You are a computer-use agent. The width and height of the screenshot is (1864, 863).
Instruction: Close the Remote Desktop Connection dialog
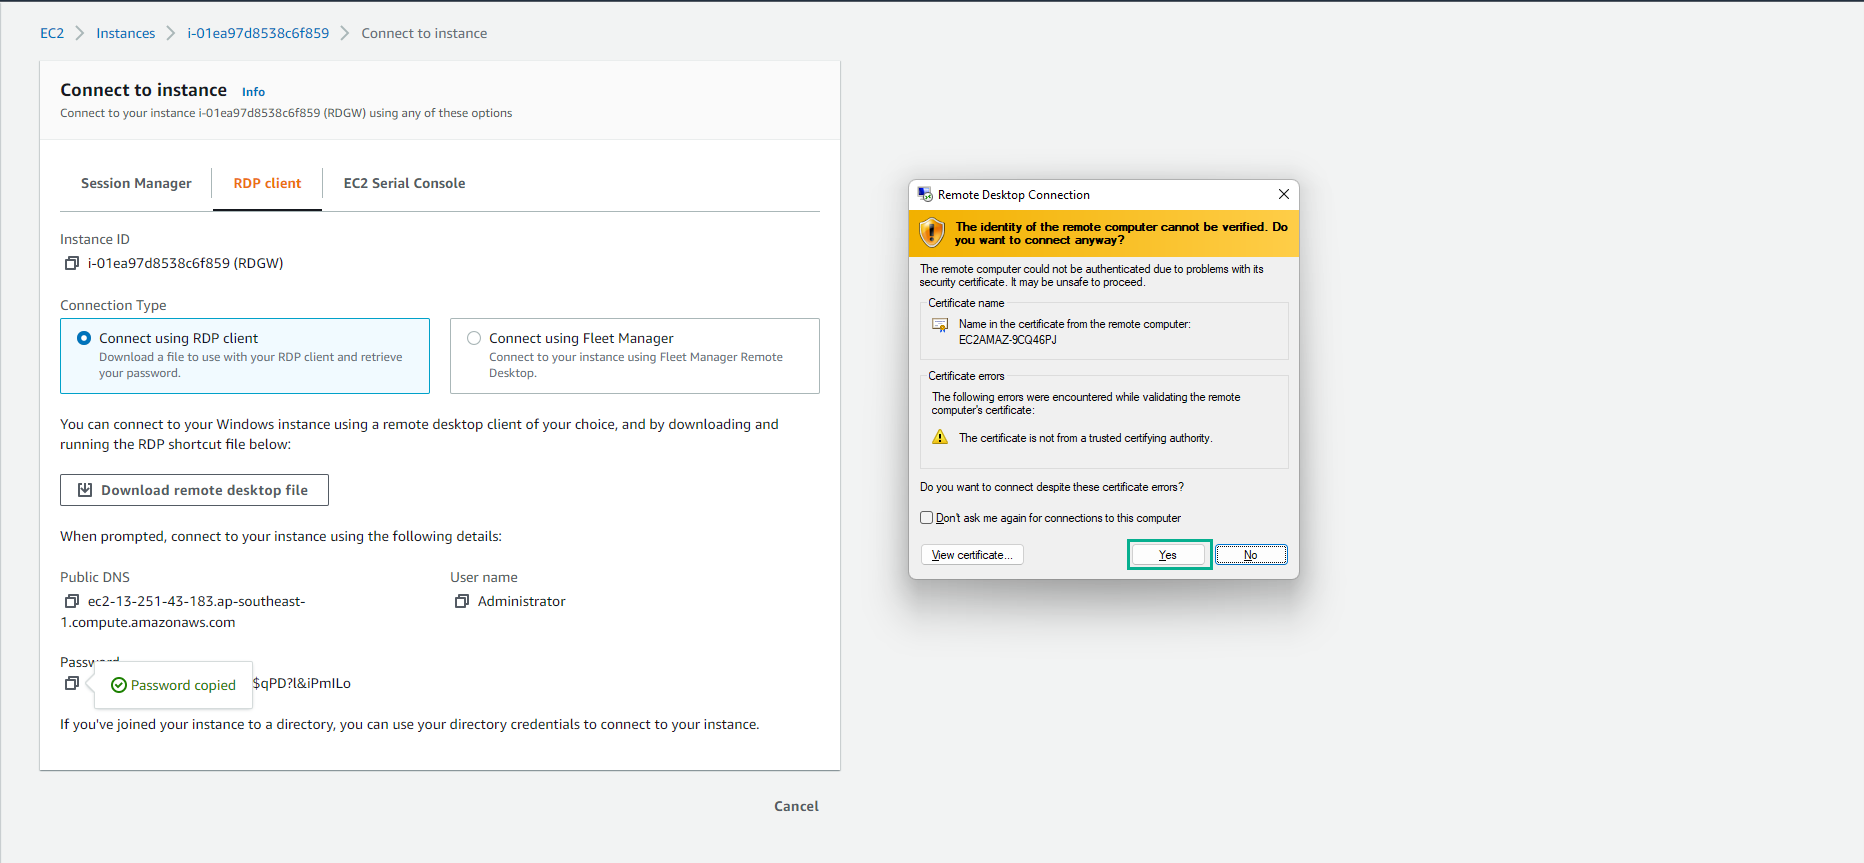[1284, 194]
